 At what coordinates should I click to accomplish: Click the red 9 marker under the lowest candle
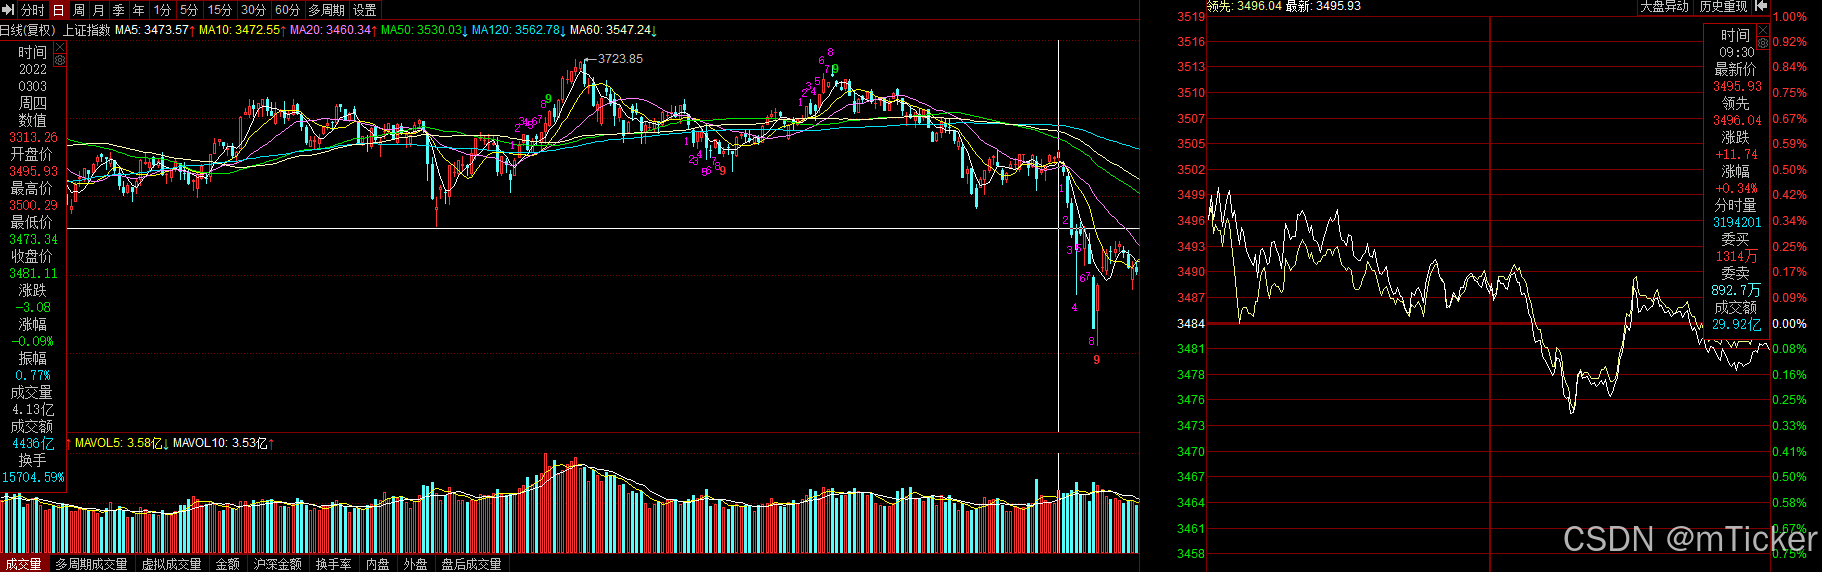pyautogui.click(x=1096, y=359)
